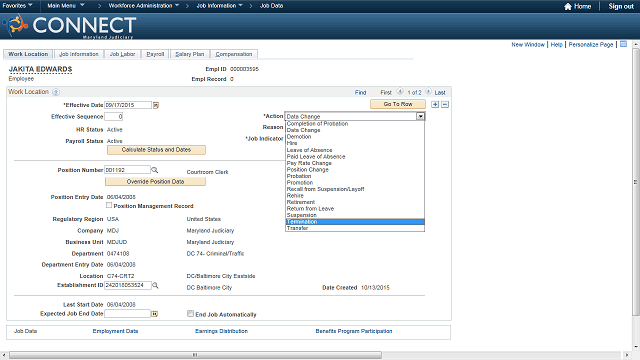Delete the row with minus icon
Image resolution: width=640 pixels, height=360 pixels.
click(445, 104)
